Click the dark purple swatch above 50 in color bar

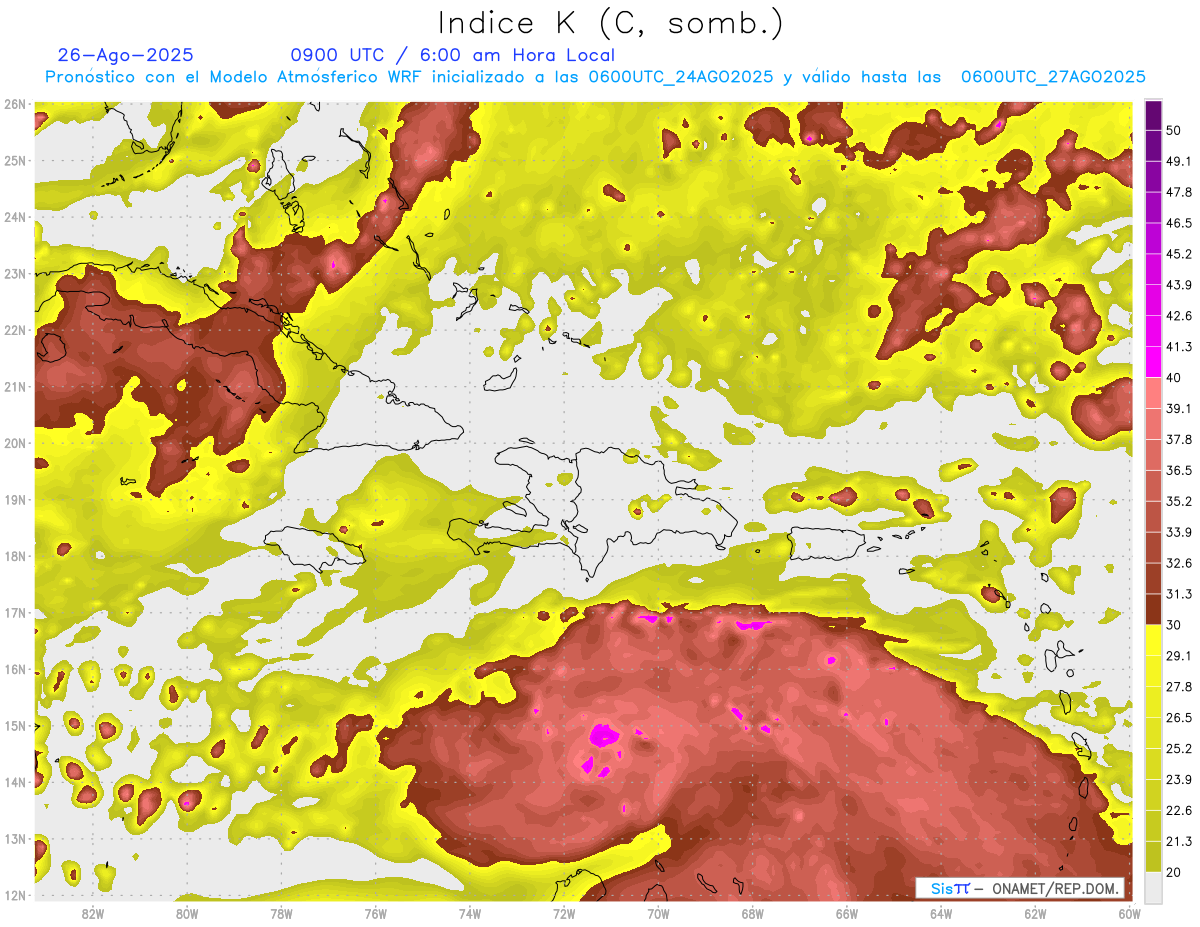click(x=1153, y=115)
